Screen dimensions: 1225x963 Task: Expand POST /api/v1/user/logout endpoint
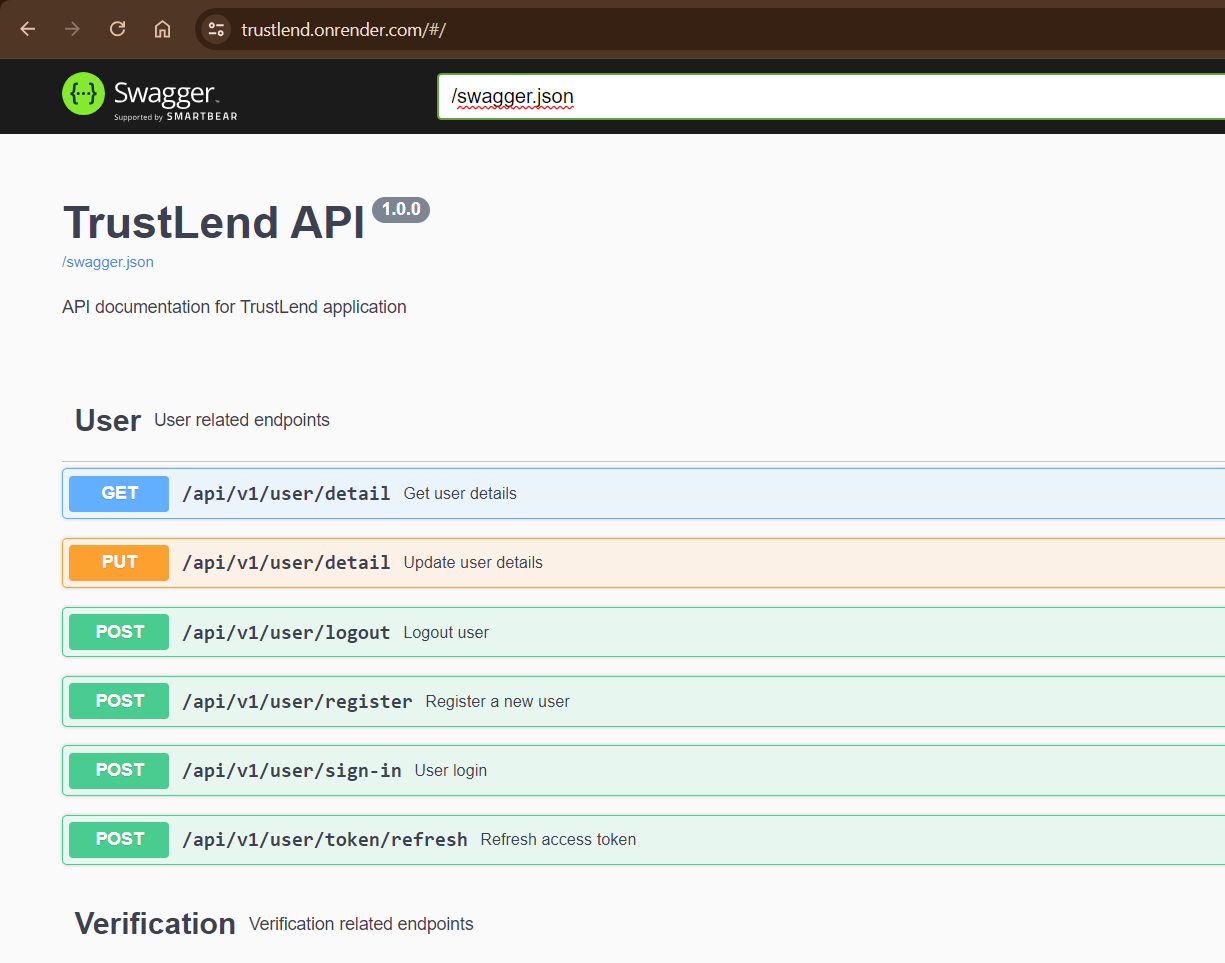point(643,632)
